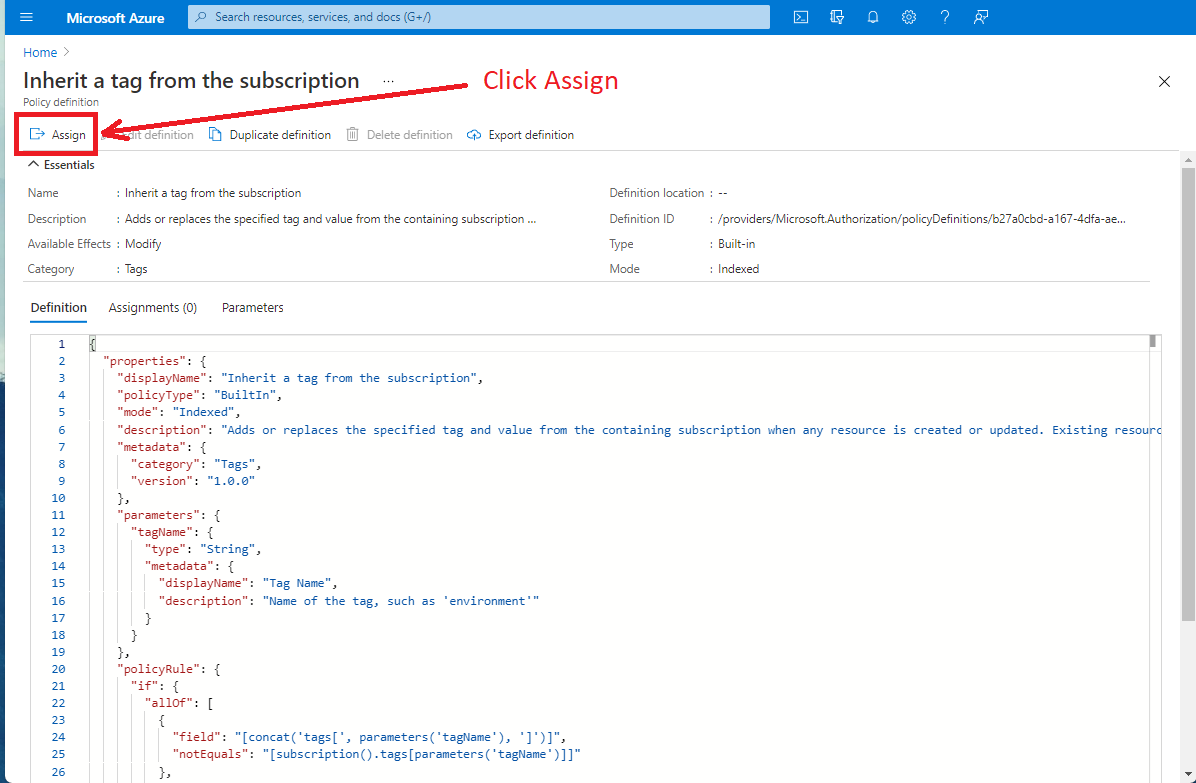Click the Feedback icon in header
This screenshot has height=783, width=1196.
coord(981,17)
